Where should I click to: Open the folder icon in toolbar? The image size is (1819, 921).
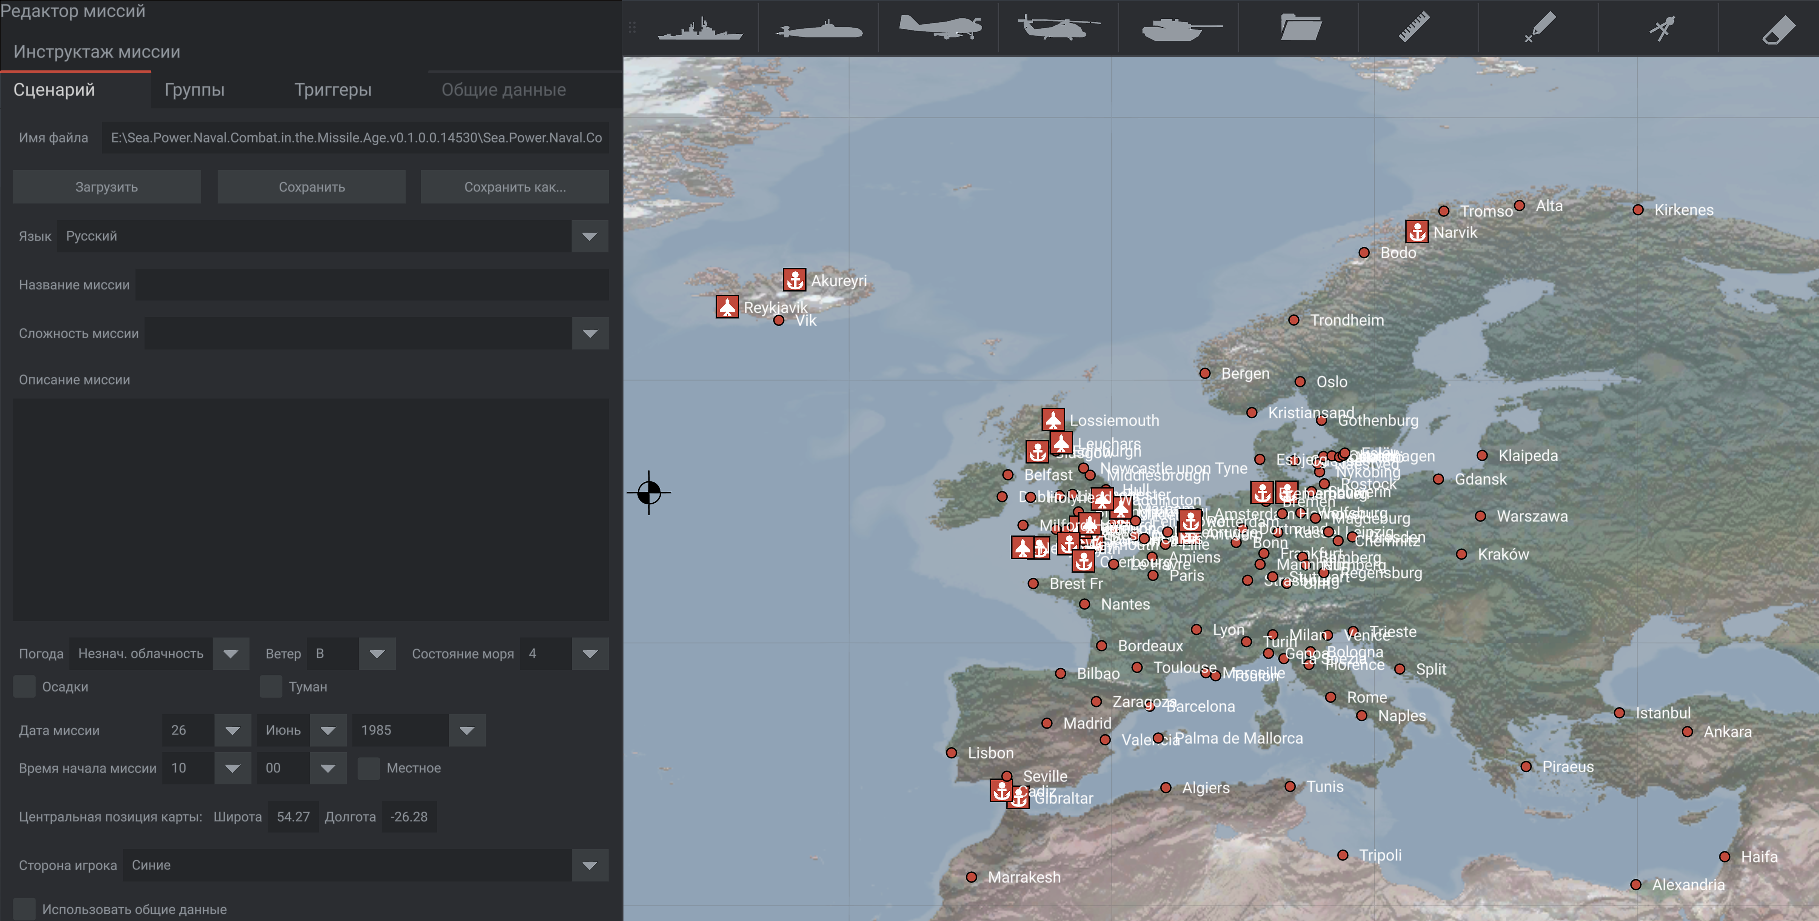1300,27
